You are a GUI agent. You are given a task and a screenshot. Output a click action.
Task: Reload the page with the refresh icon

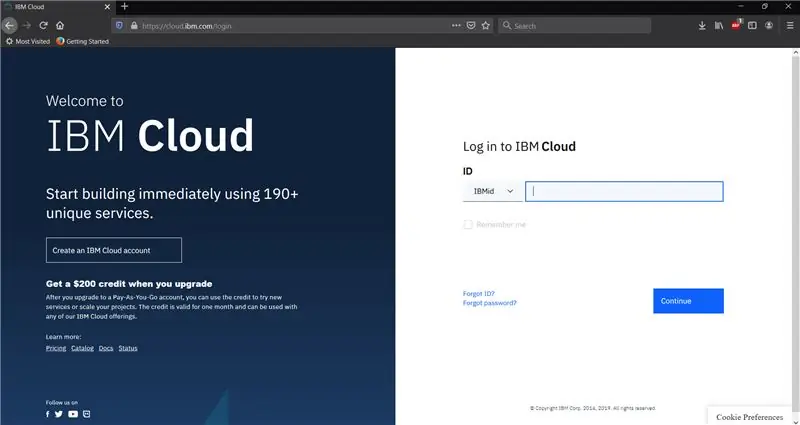click(x=43, y=26)
